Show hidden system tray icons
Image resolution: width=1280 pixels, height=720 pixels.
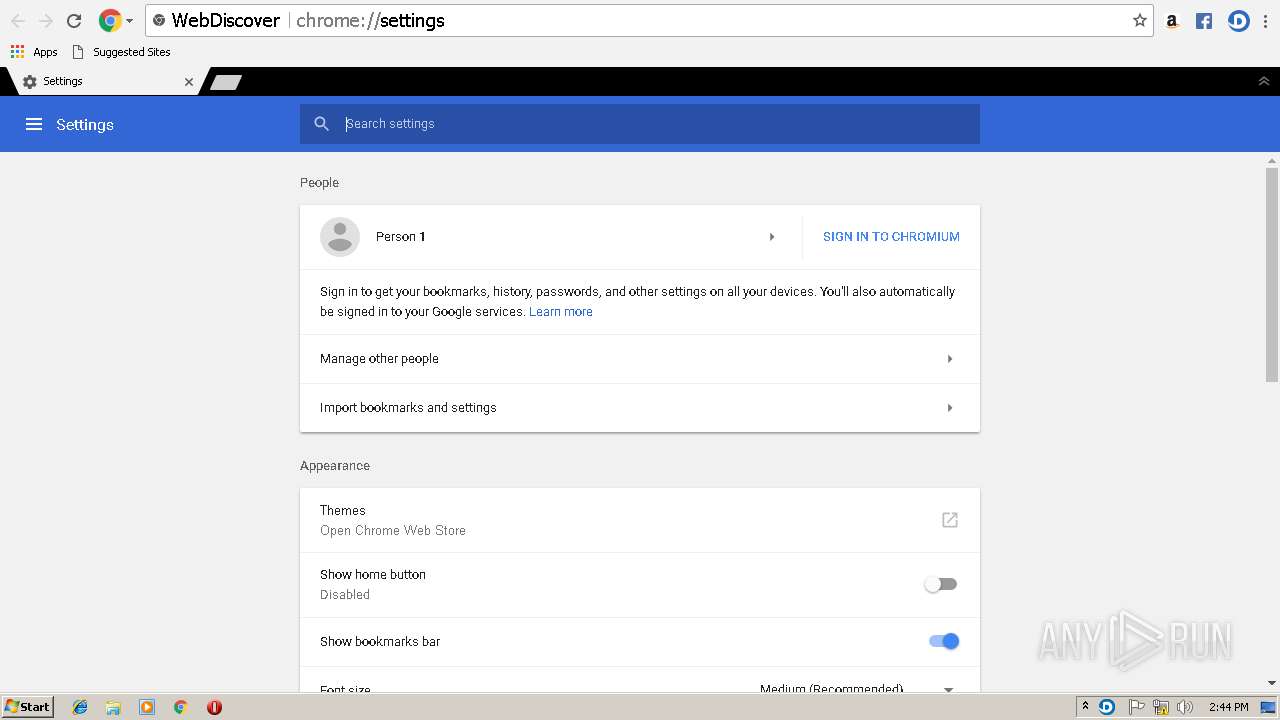[1085, 706]
